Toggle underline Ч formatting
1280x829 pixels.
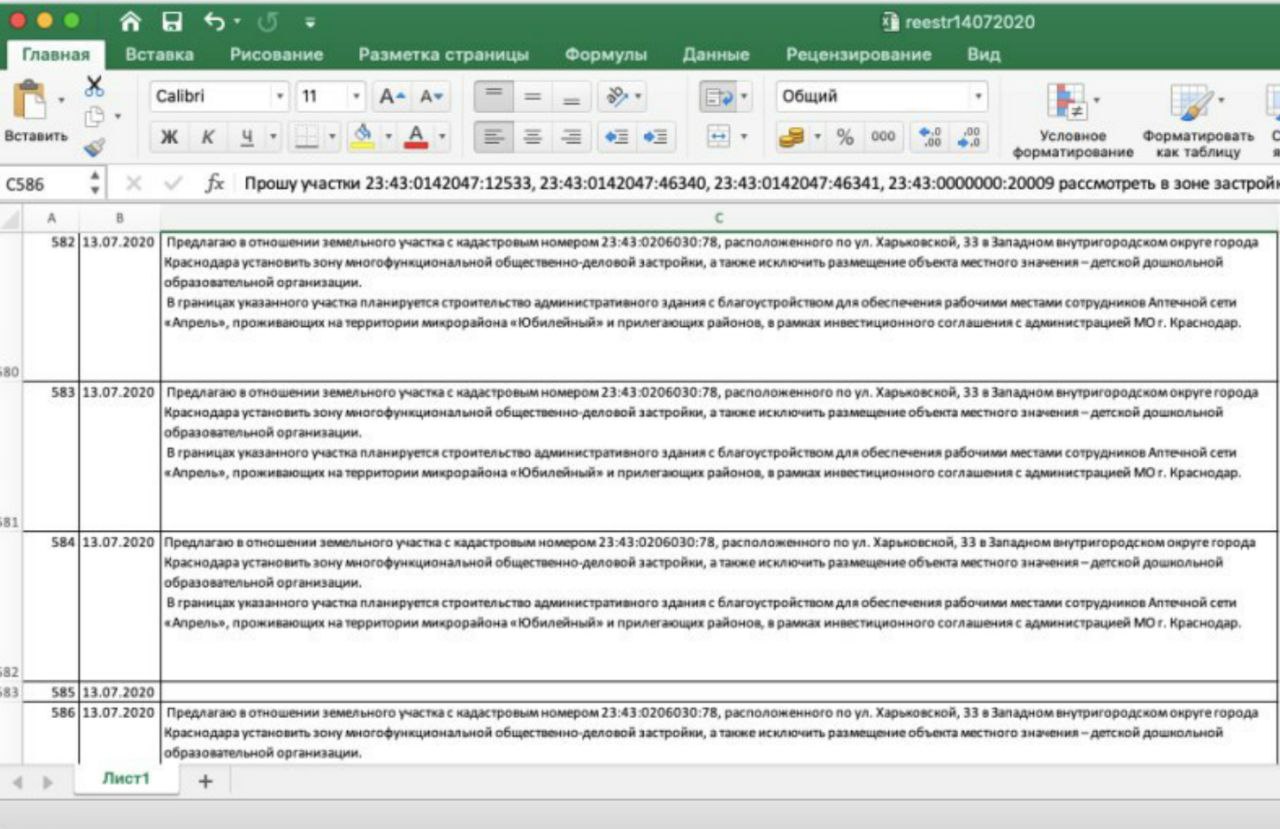(x=246, y=137)
